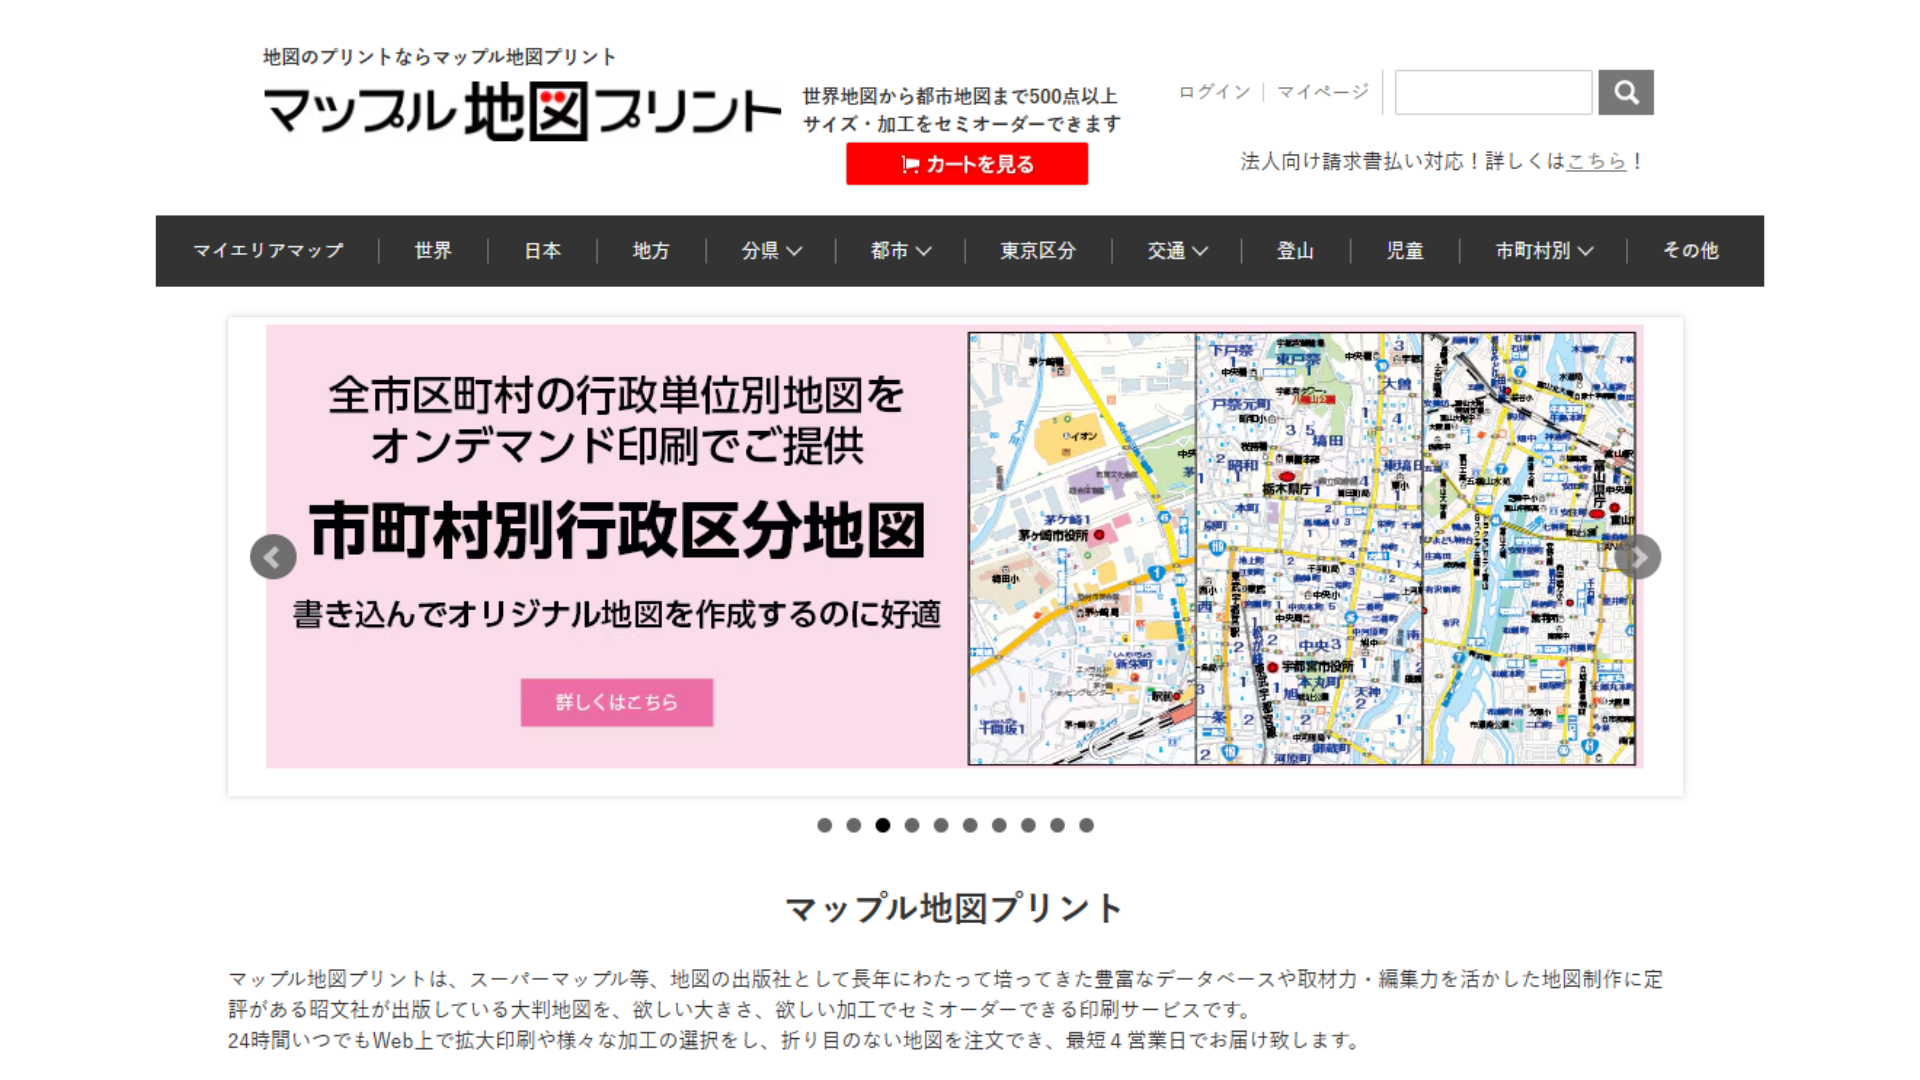Image resolution: width=1920 pixels, height=1080 pixels.
Task: Open the ログイン link
Action: pyautogui.click(x=1213, y=92)
